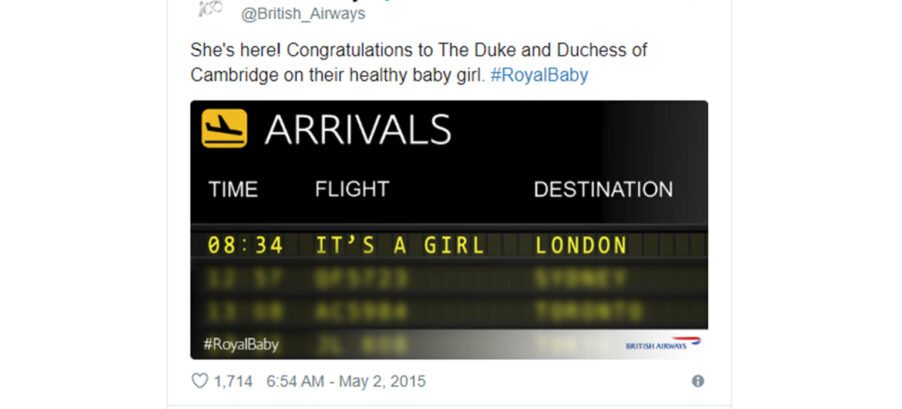This screenshot has height=409, width=902.
Task: Click the DESTINATION column header
Action: click(603, 189)
